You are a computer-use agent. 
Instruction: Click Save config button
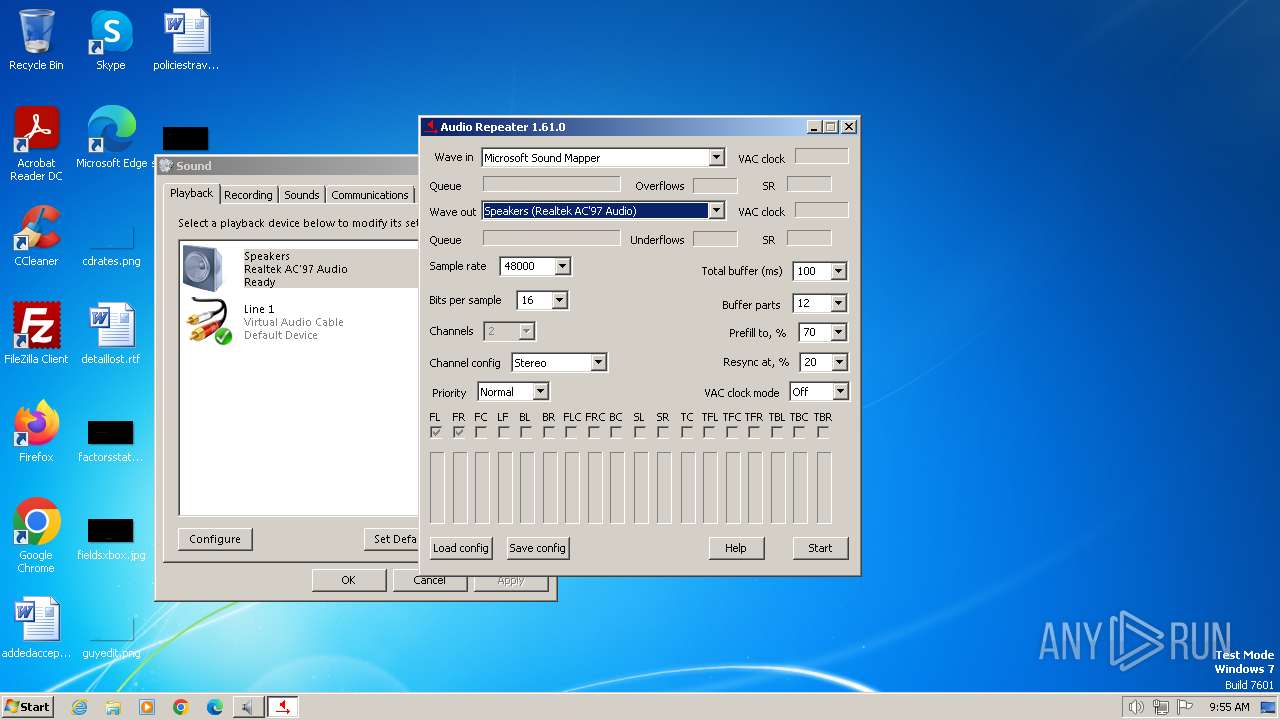tap(537, 548)
